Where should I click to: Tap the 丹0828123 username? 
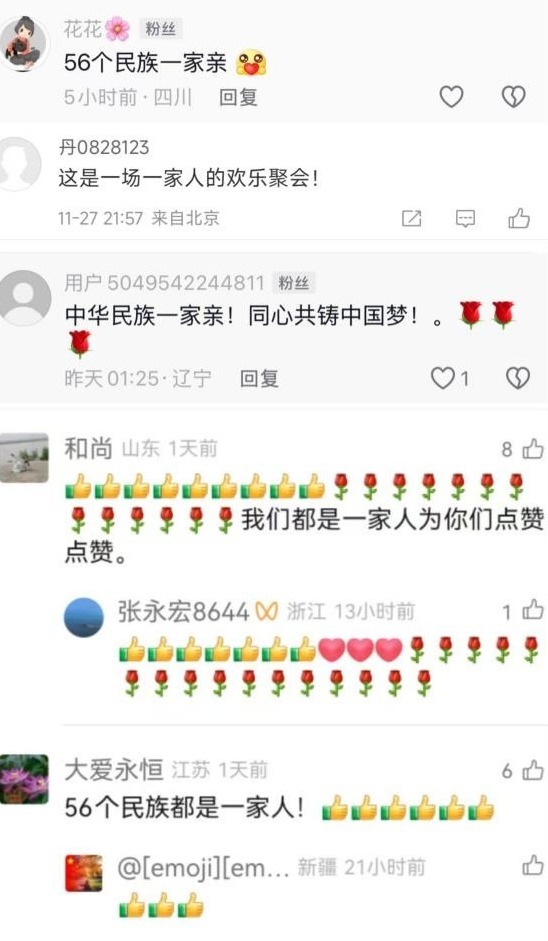(104, 148)
